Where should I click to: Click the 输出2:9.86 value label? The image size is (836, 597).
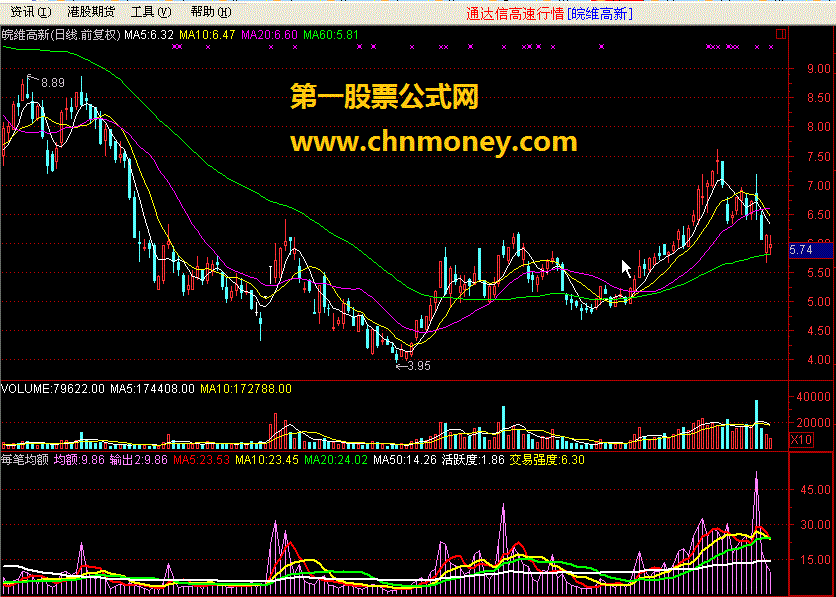coord(139,459)
